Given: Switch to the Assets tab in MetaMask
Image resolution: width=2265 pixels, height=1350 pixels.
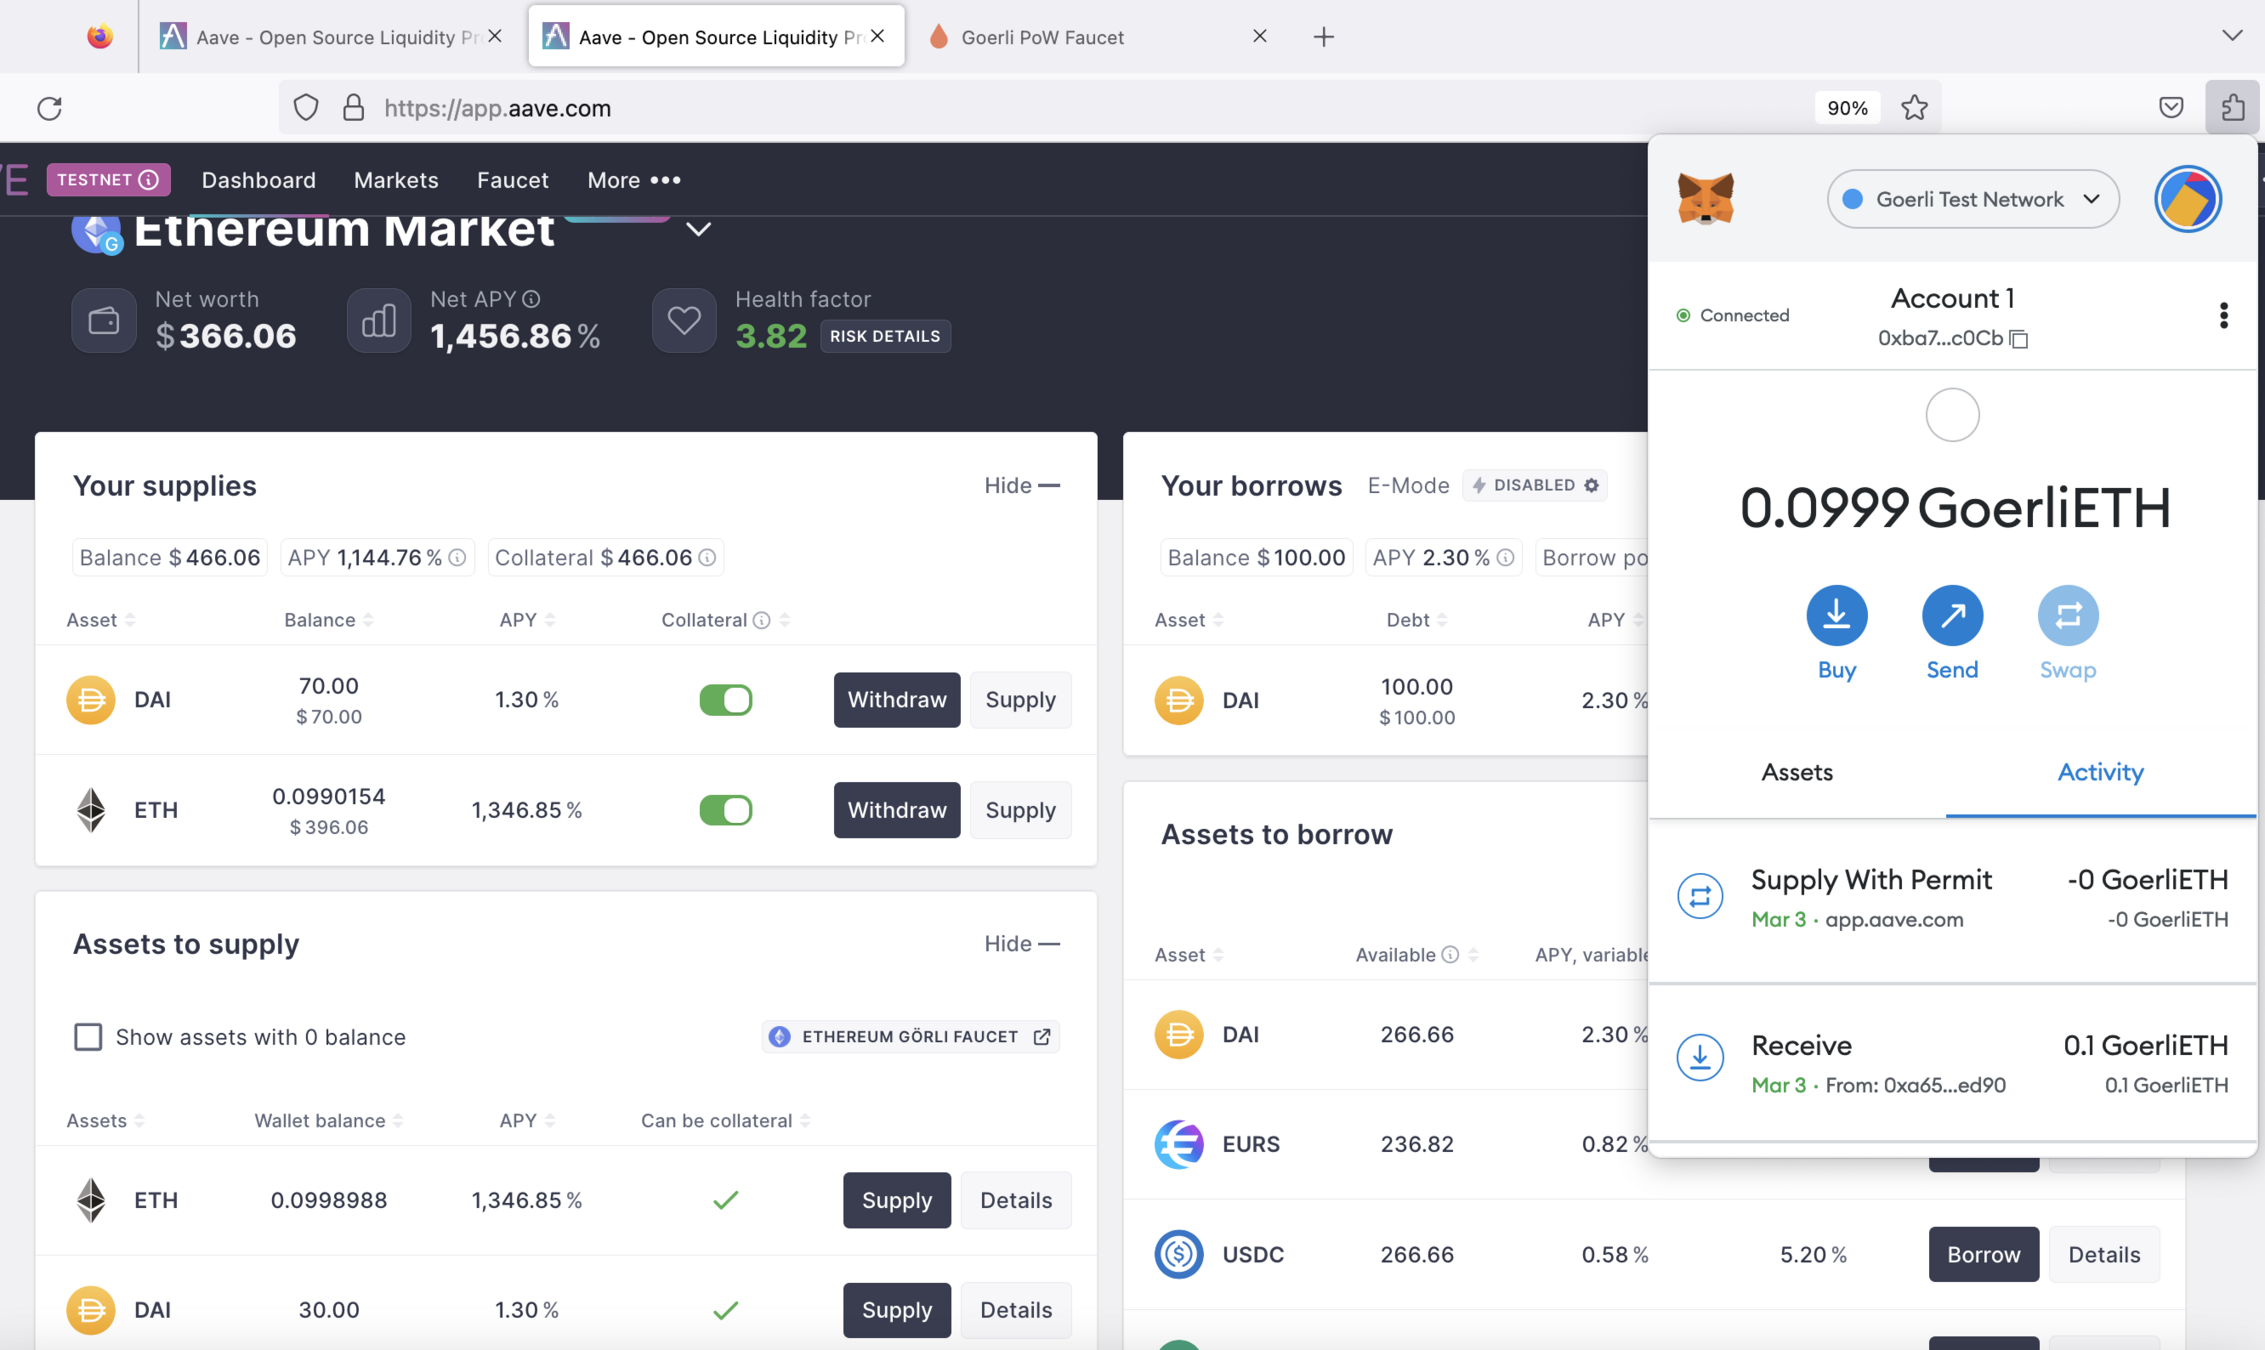Looking at the screenshot, I should 1796,772.
